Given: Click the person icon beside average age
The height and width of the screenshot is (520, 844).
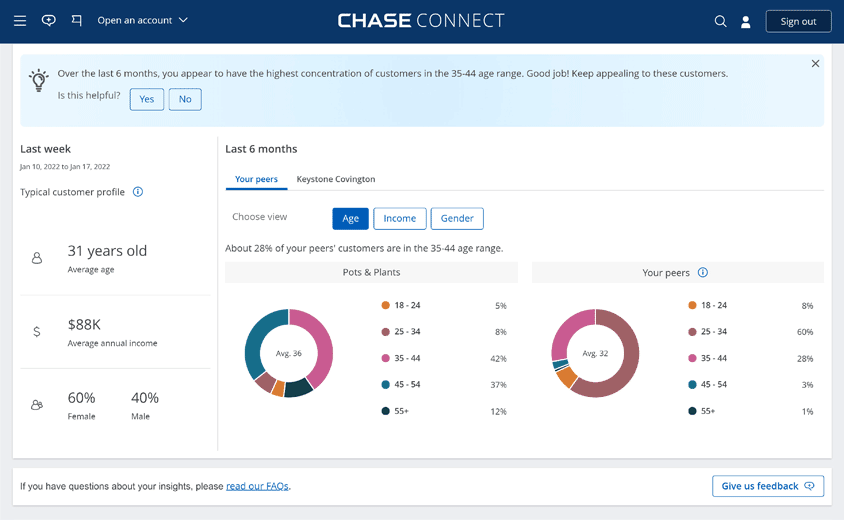Looking at the screenshot, I should click(37, 258).
